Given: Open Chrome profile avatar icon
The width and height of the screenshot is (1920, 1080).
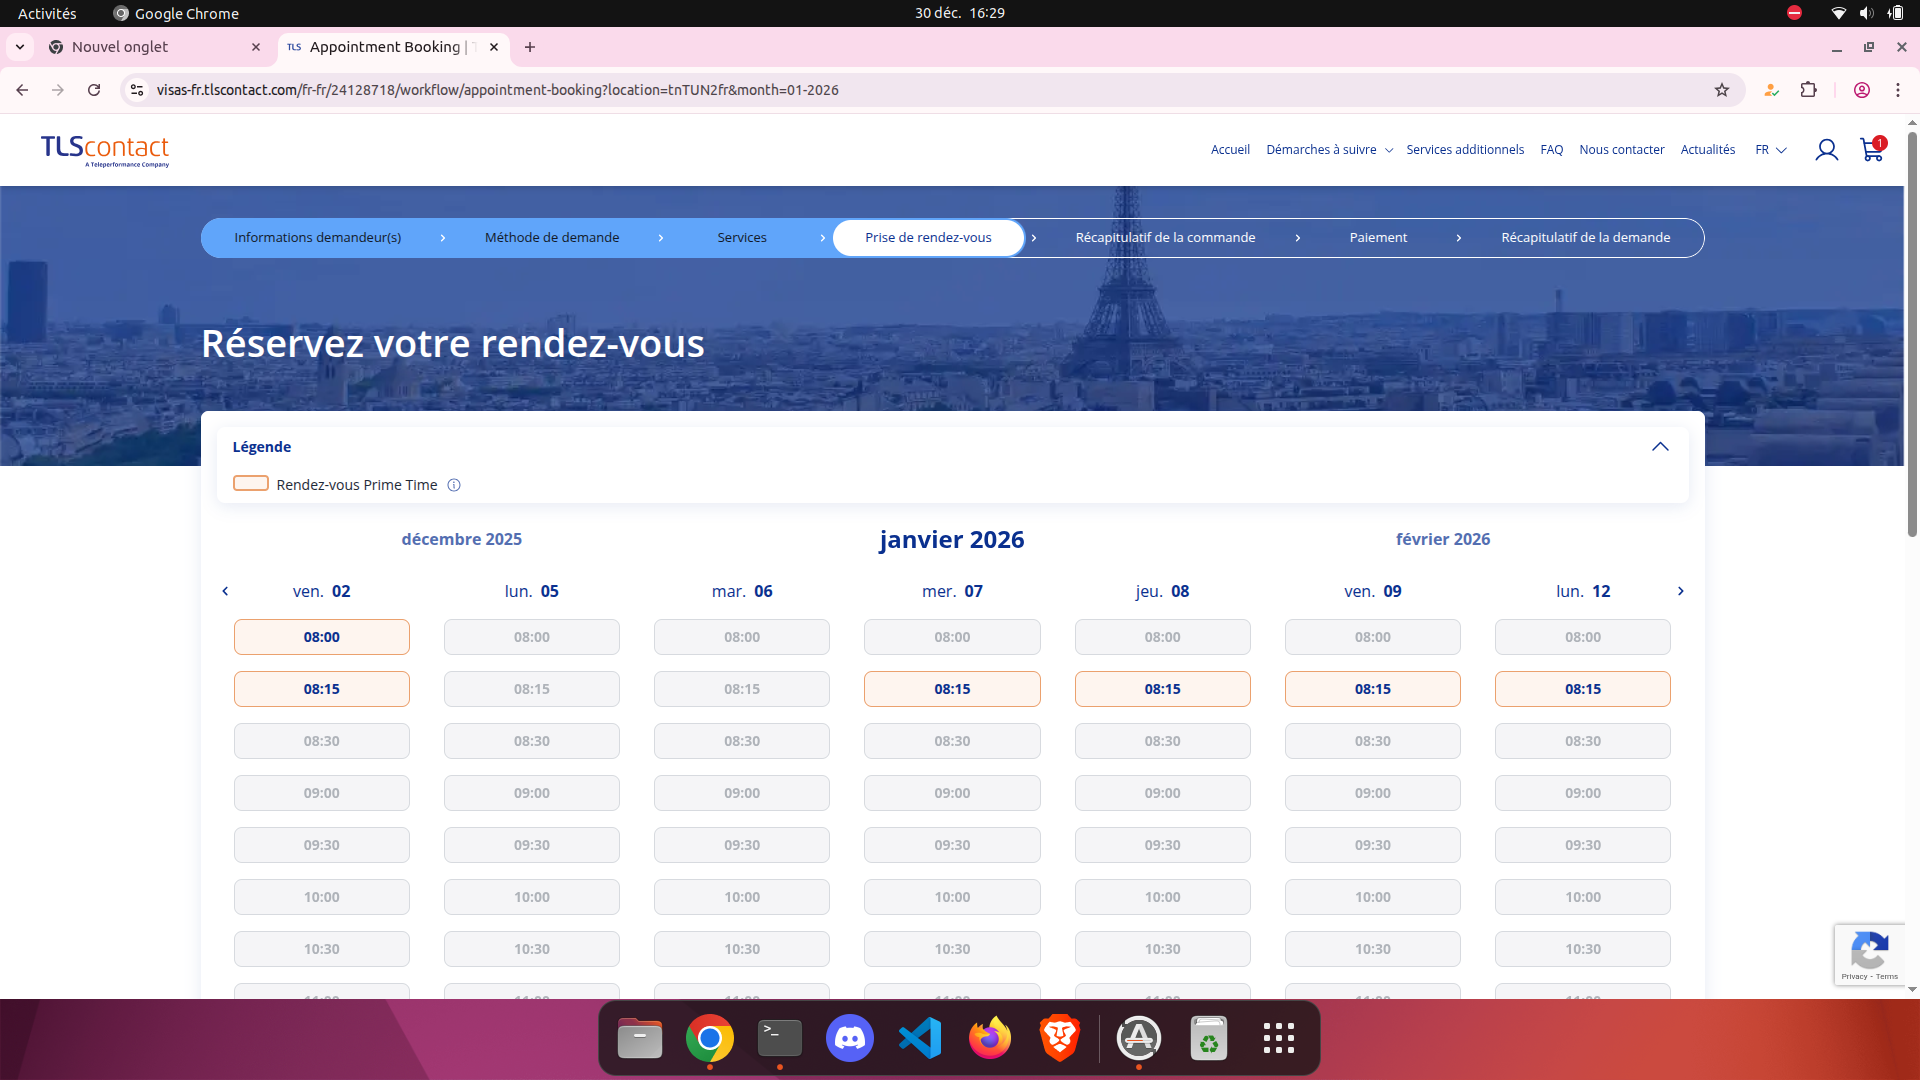Looking at the screenshot, I should [1862, 90].
